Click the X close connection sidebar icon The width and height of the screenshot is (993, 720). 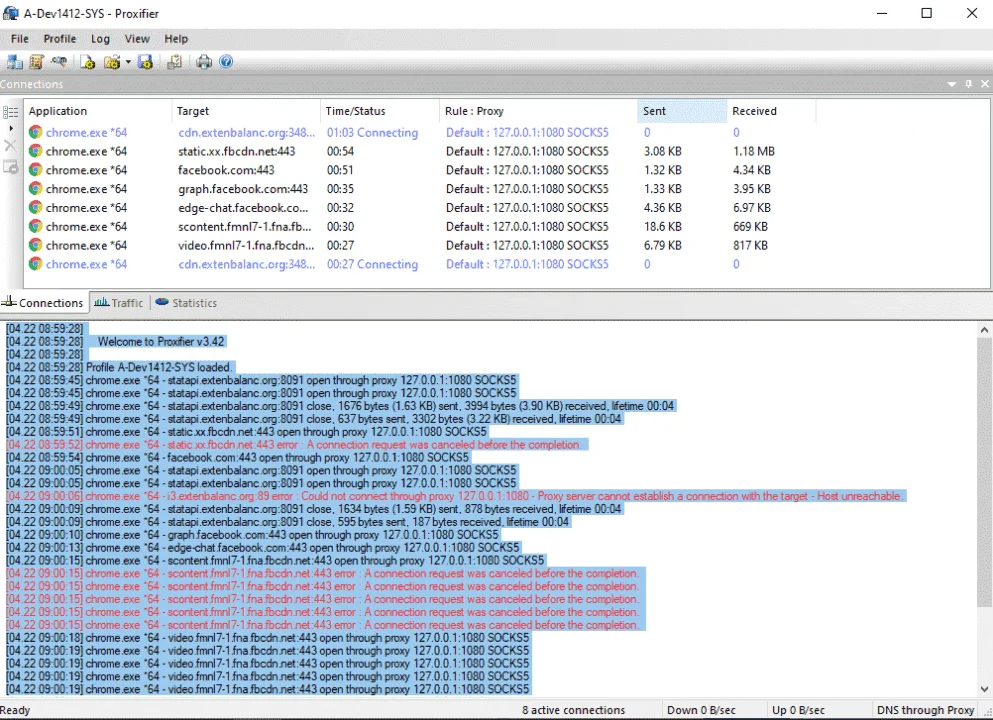[10, 146]
